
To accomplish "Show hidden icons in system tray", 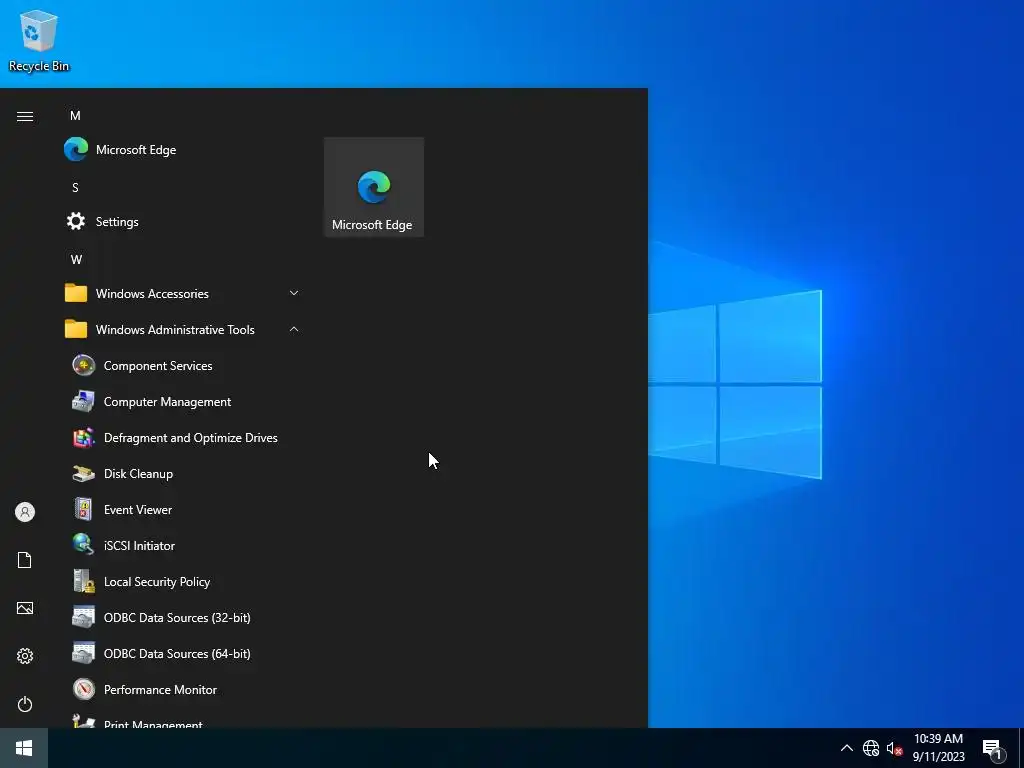I will click(x=846, y=748).
